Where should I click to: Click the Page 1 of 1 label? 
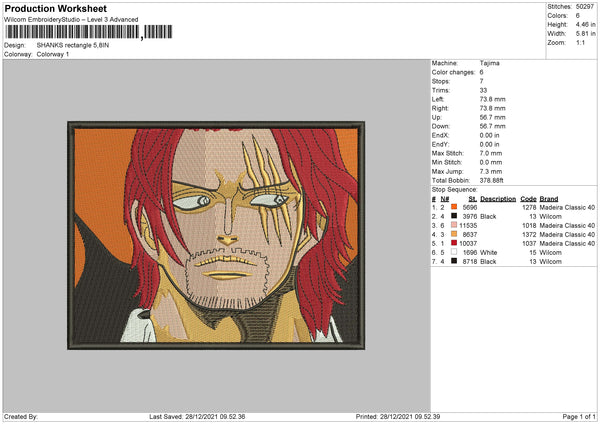579,416
